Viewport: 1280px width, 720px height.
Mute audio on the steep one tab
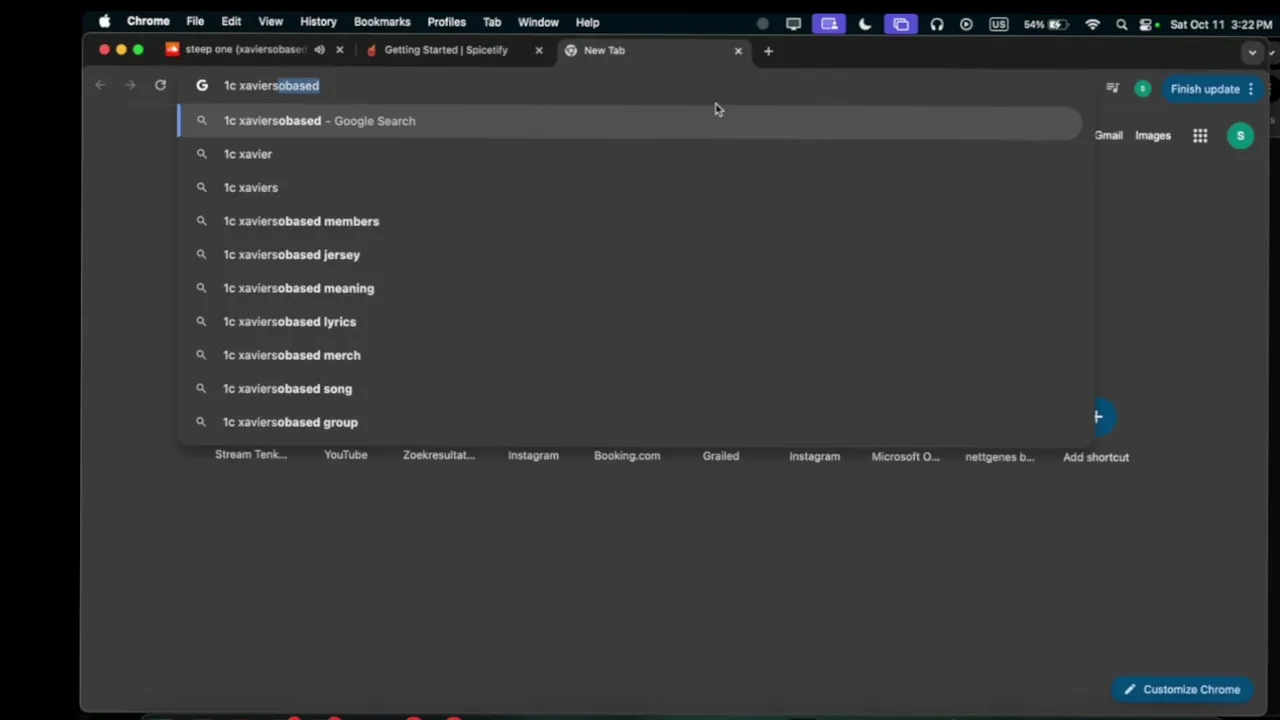tap(319, 50)
